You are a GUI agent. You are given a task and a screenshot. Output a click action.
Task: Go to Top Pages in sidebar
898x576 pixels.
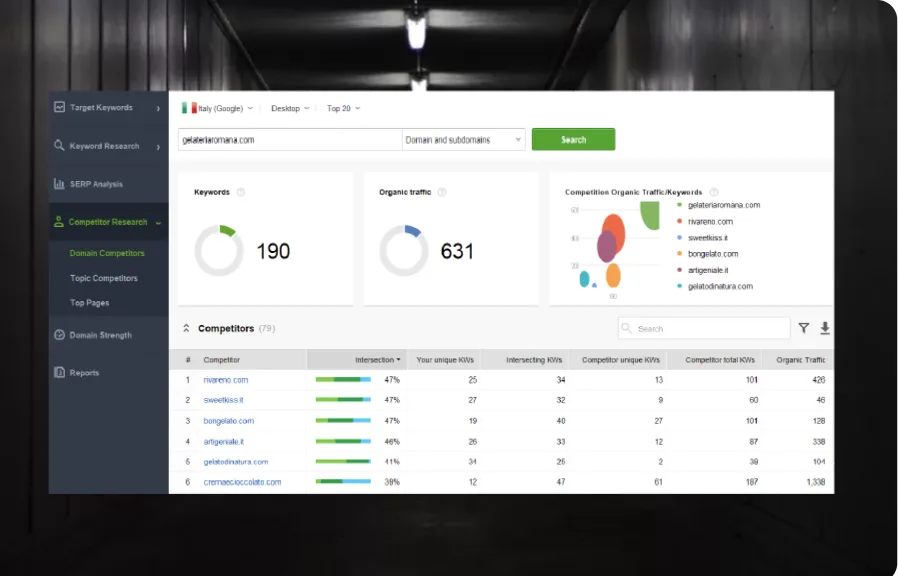90,303
